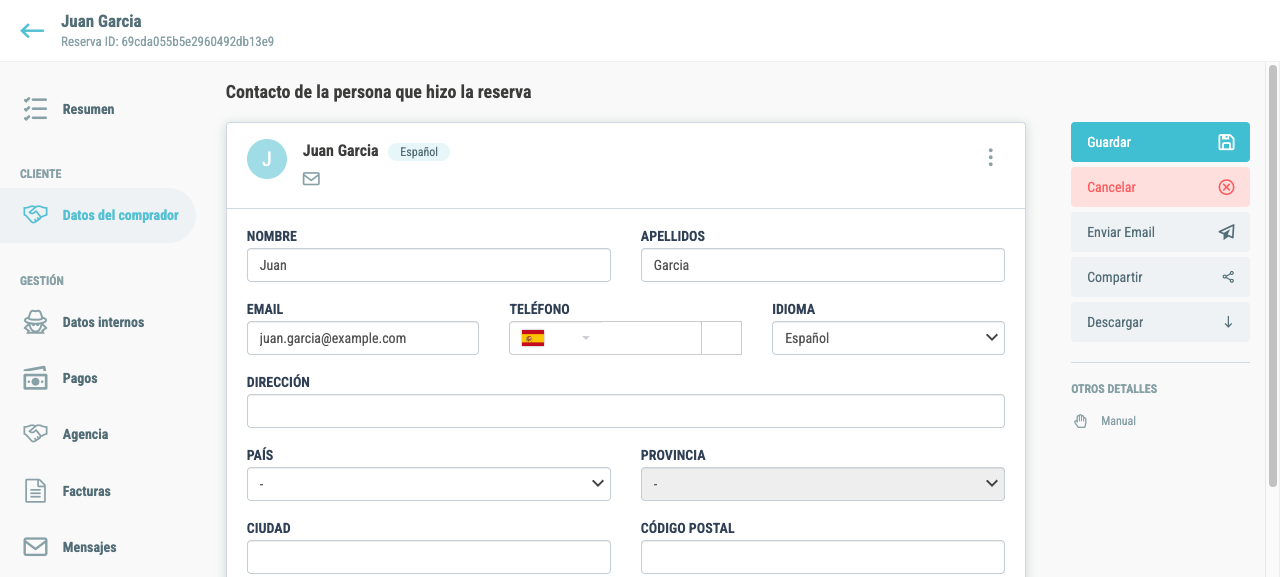
Task: Click the Agencia handshake icon
Action: (x=35, y=434)
